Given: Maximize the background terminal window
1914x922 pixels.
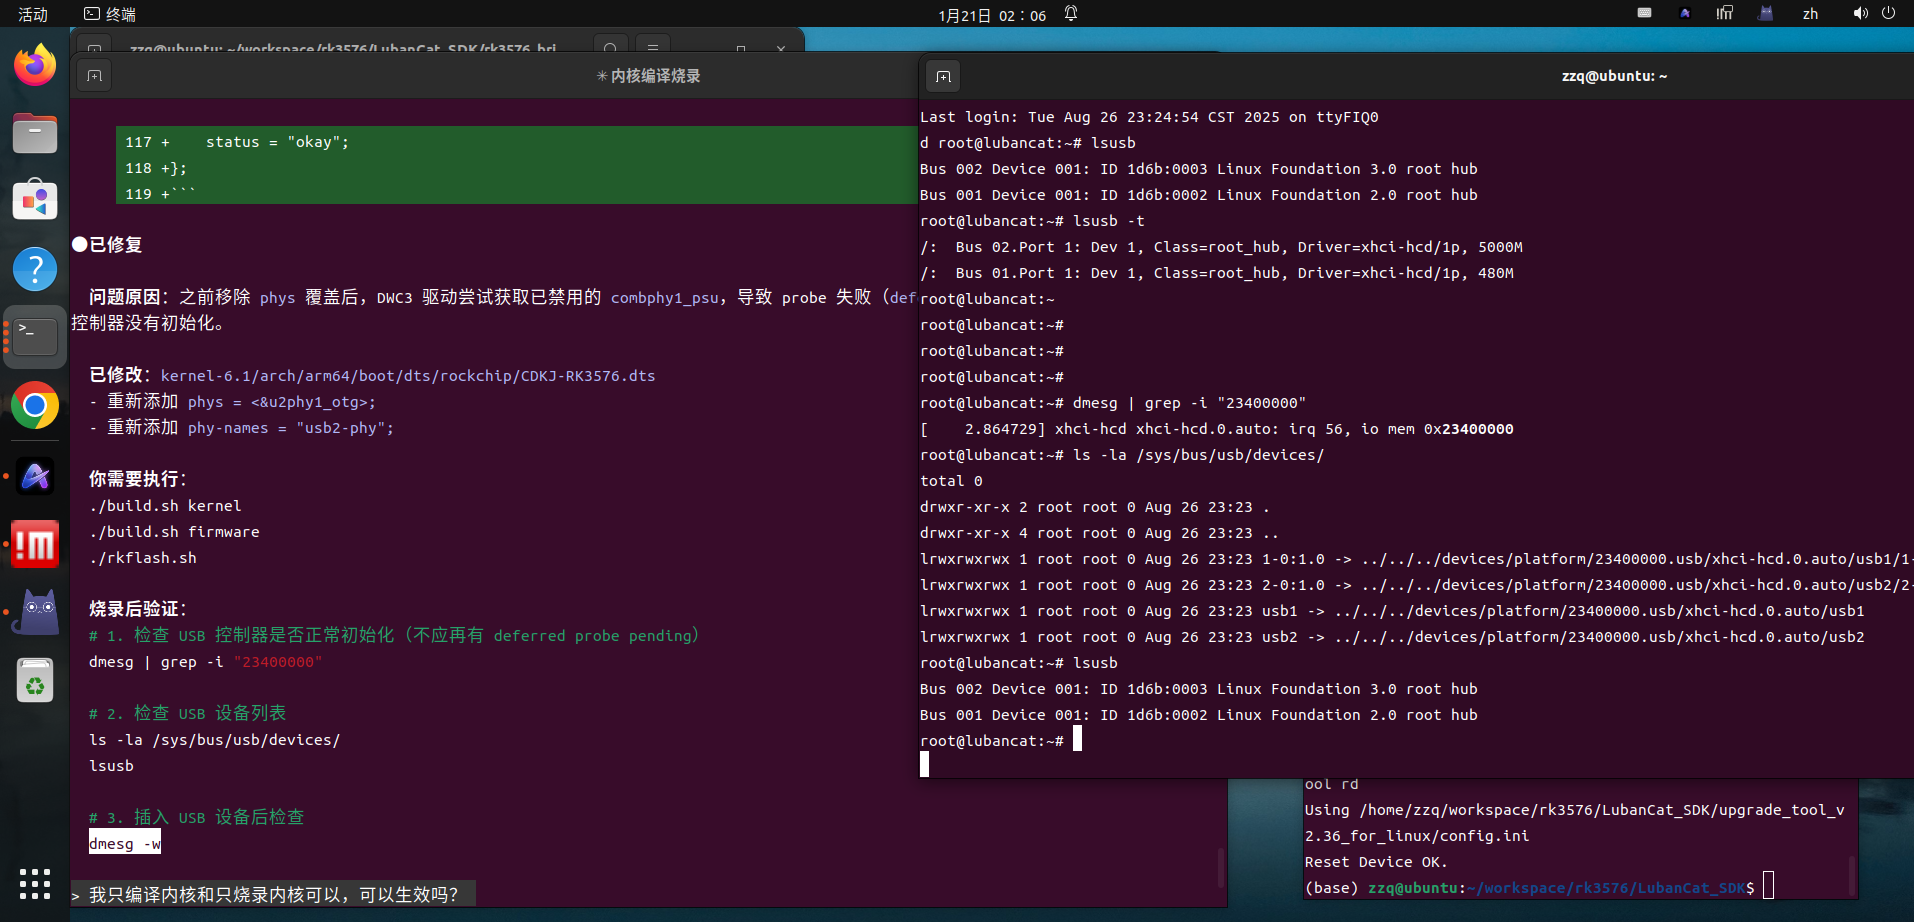Looking at the screenshot, I should pyautogui.click(x=740, y=48).
